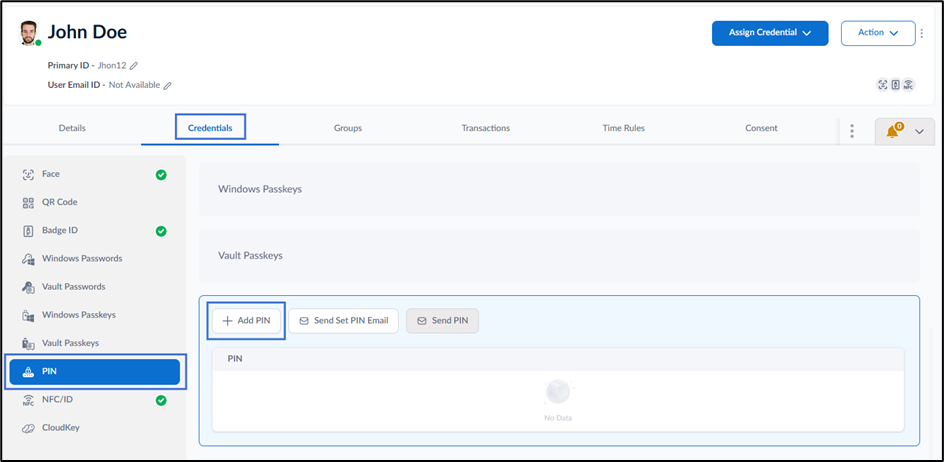This screenshot has height=462, width=944.
Task: Expand the Vault Passkeys panel
Action: pyautogui.click(x=559, y=255)
